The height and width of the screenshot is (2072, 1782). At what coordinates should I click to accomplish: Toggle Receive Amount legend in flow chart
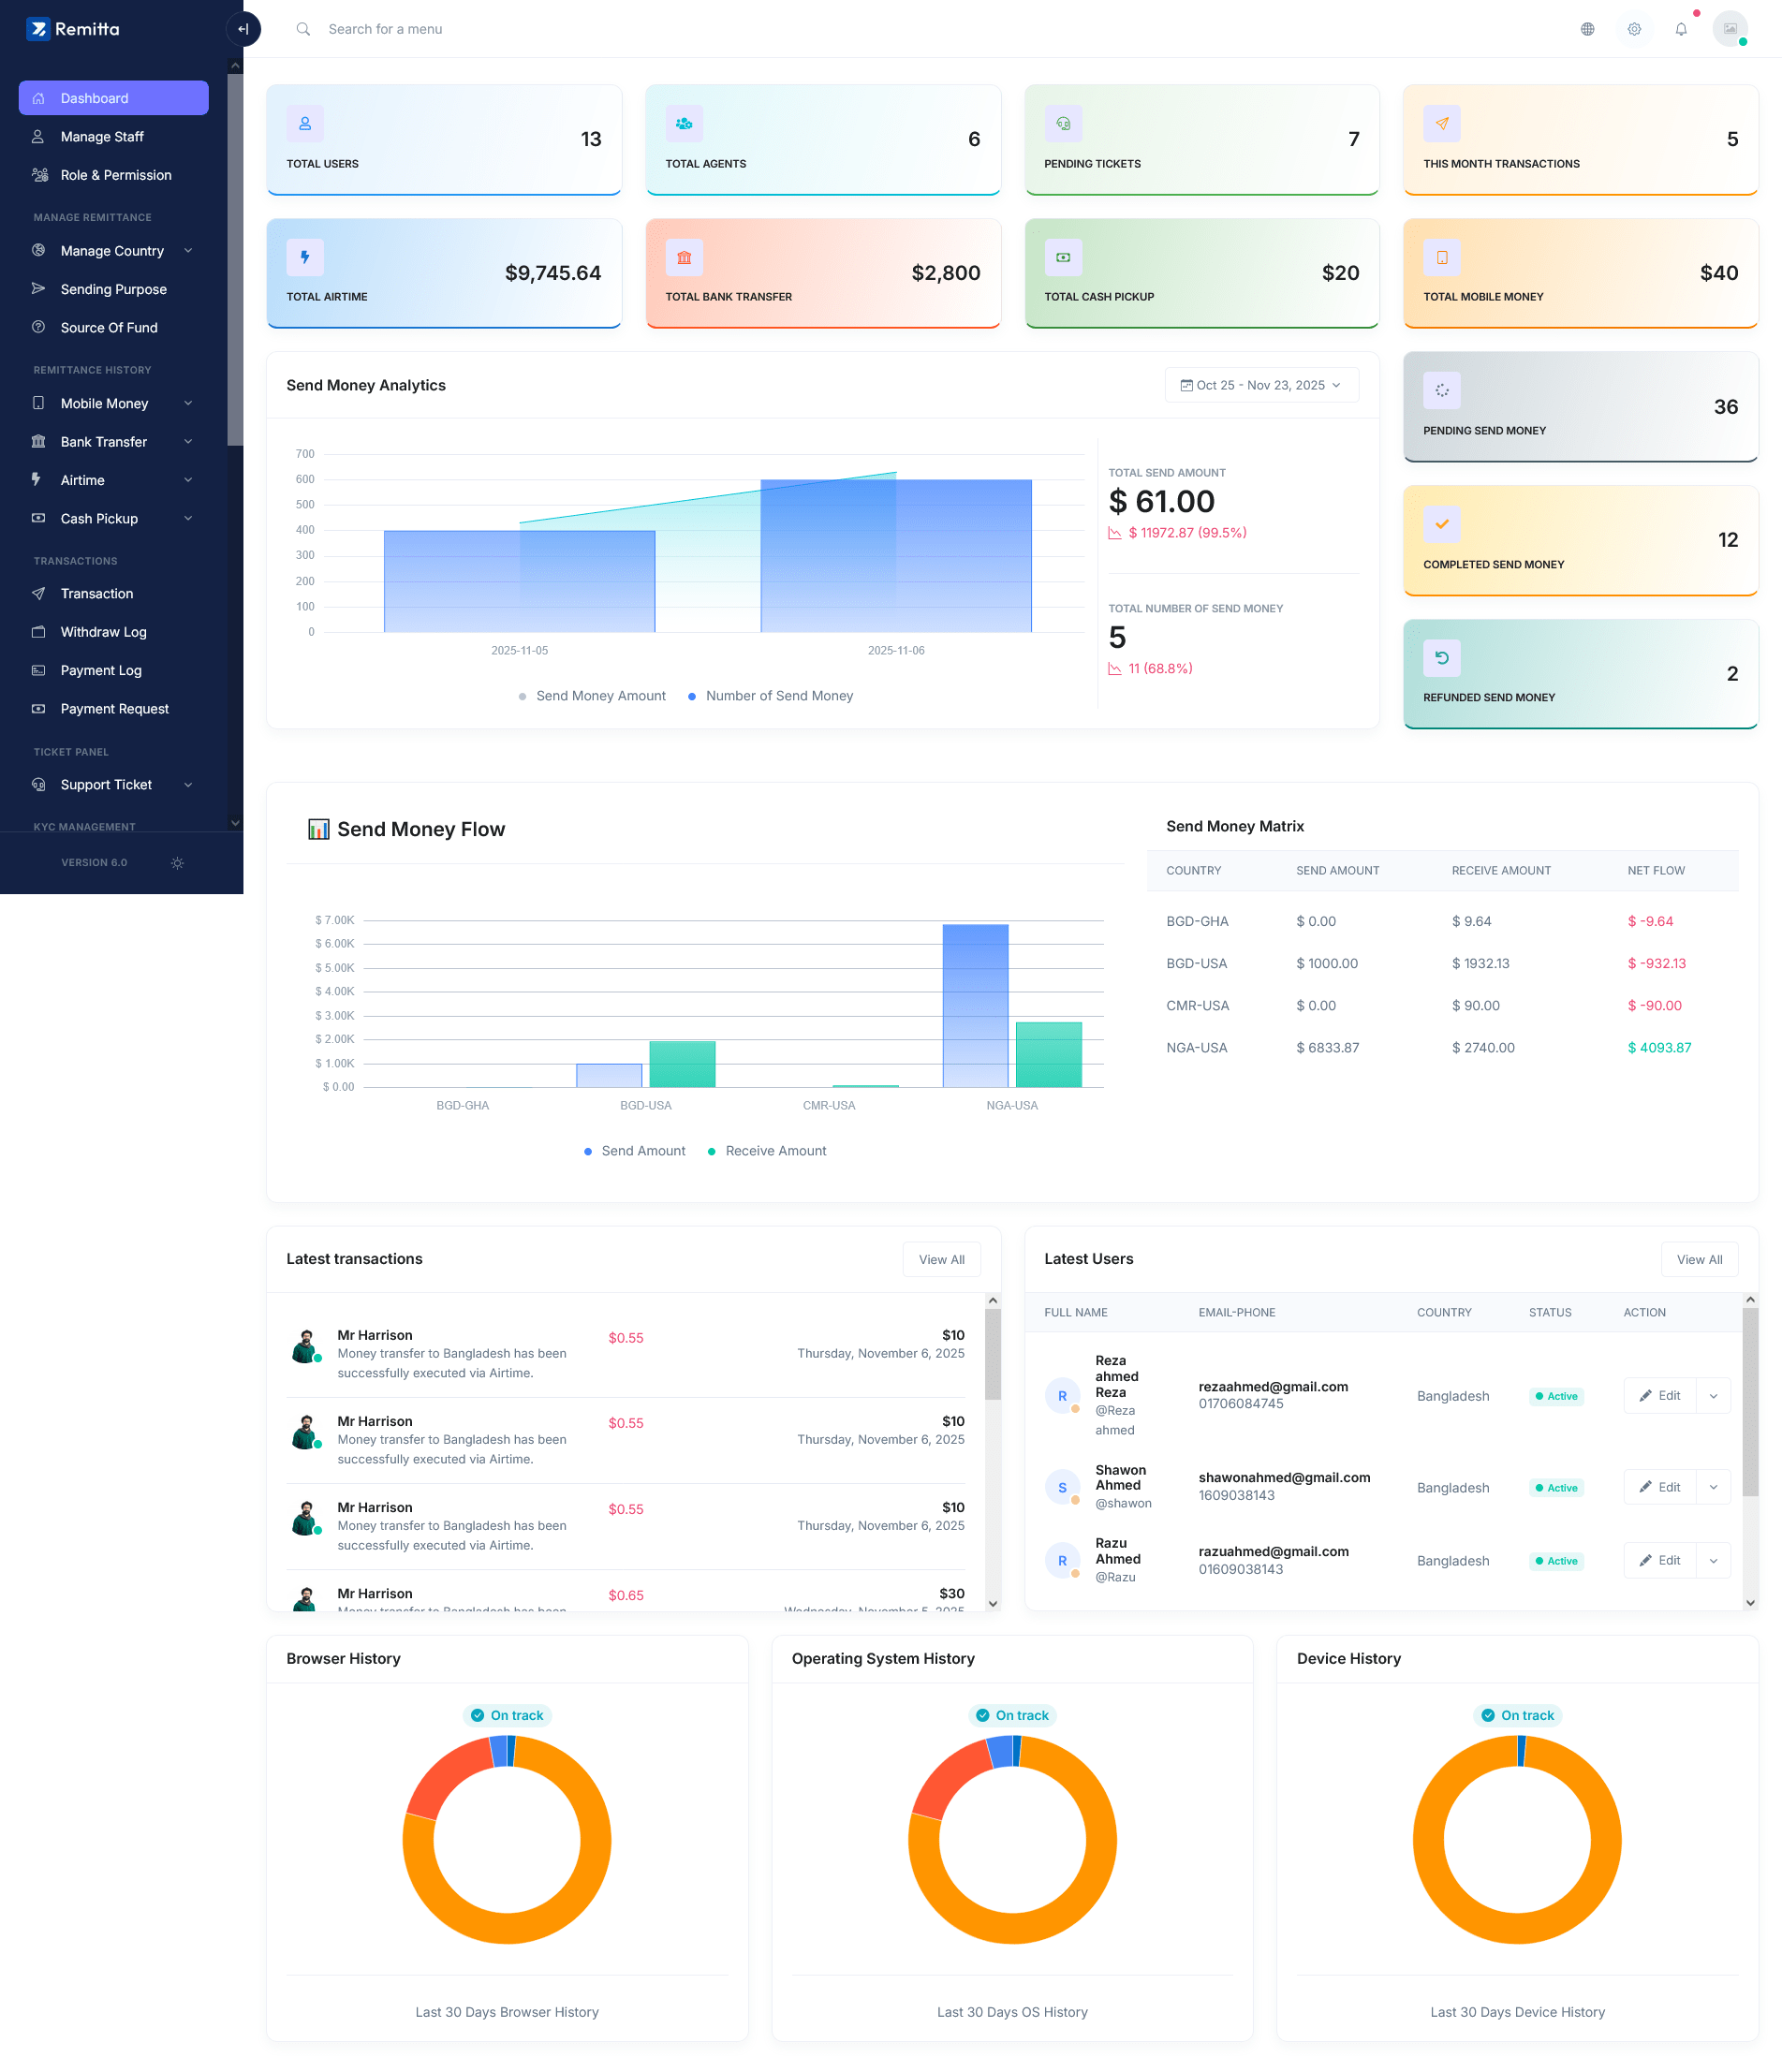coord(767,1151)
